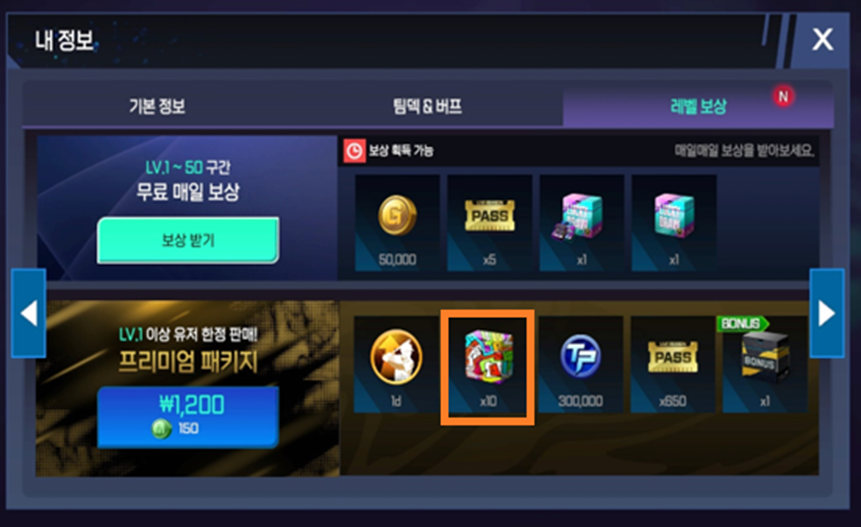Select the TP 300,000 reward icon
Screen dimensions: 861x527
pyautogui.click(x=580, y=364)
